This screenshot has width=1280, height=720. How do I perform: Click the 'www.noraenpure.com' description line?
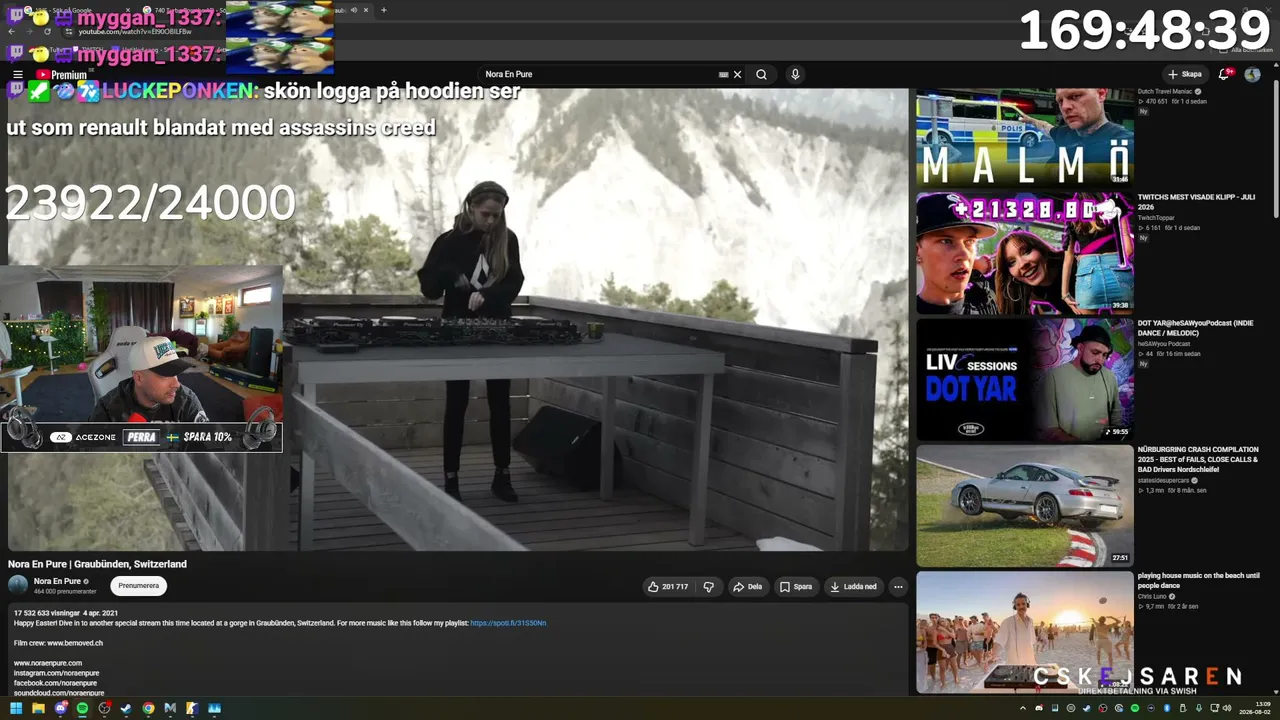[48, 663]
